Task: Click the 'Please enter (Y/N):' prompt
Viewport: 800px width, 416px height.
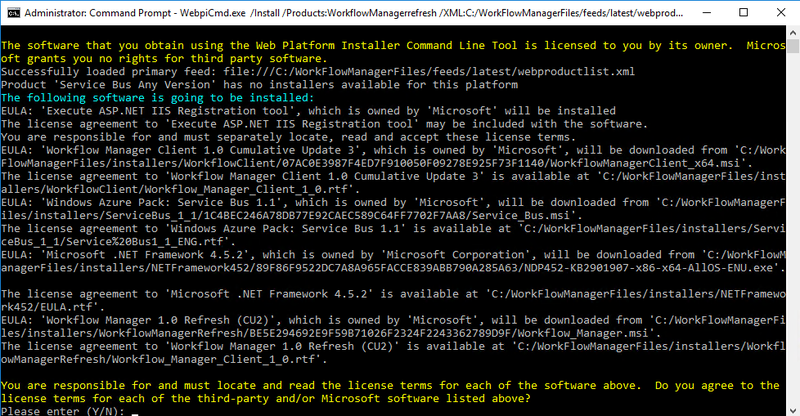Action: coord(63,411)
